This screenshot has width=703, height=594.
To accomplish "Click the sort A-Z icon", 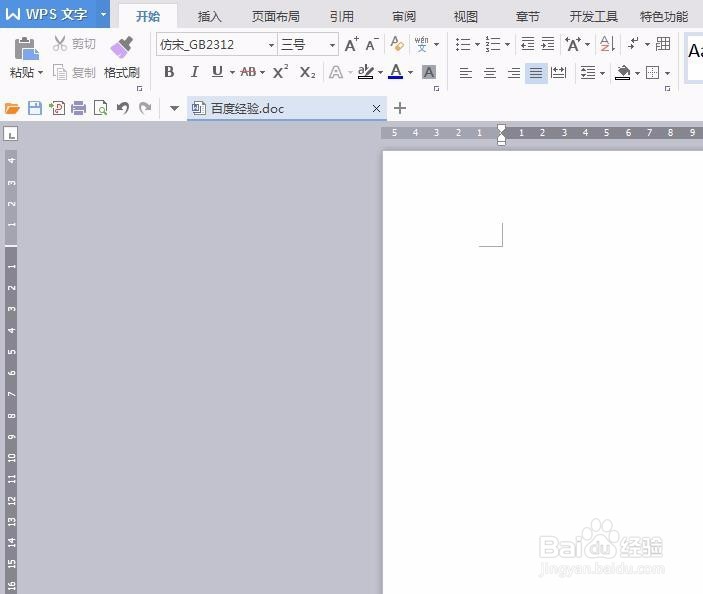I will (607, 44).
